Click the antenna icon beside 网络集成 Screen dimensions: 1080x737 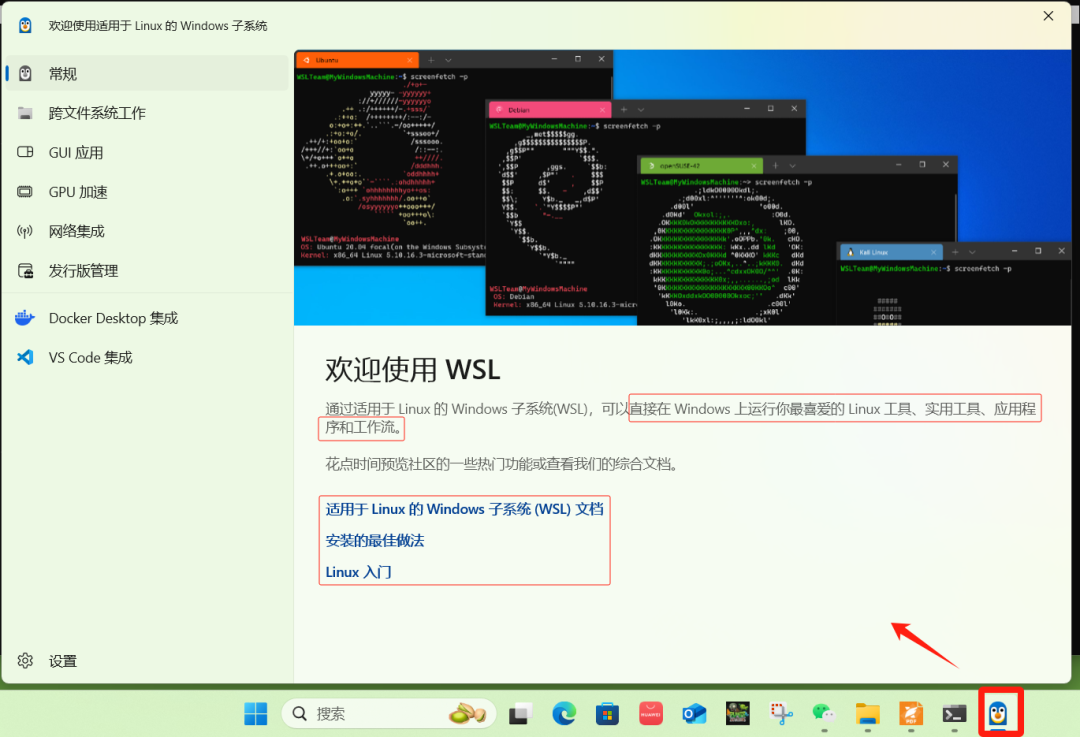point(25,231)
